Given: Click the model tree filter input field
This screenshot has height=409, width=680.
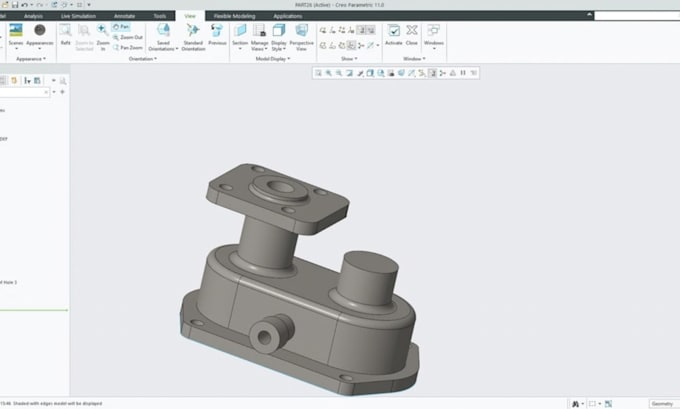Looking at the screenshot, I should coord(24,92).
